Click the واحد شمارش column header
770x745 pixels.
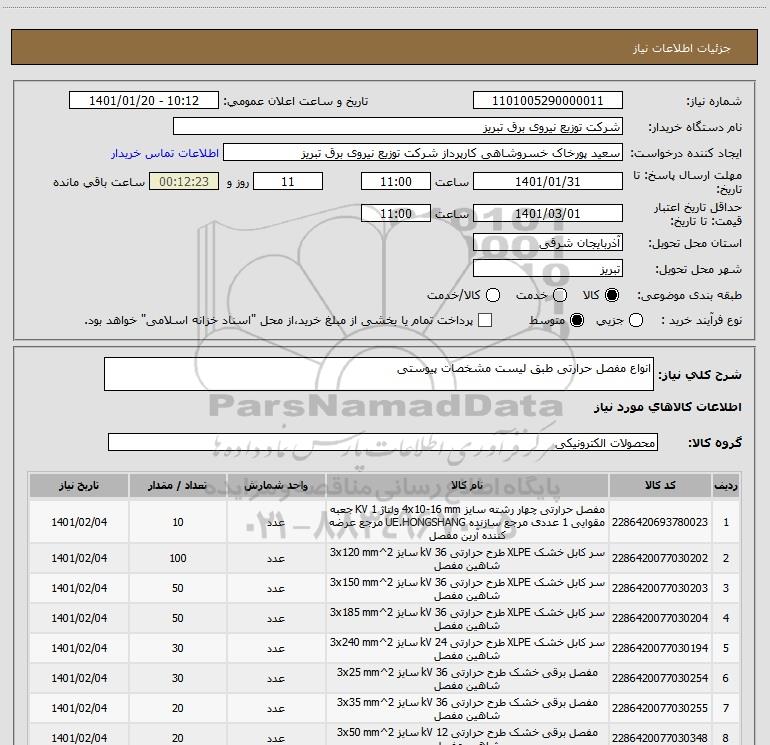coord(276,485)
